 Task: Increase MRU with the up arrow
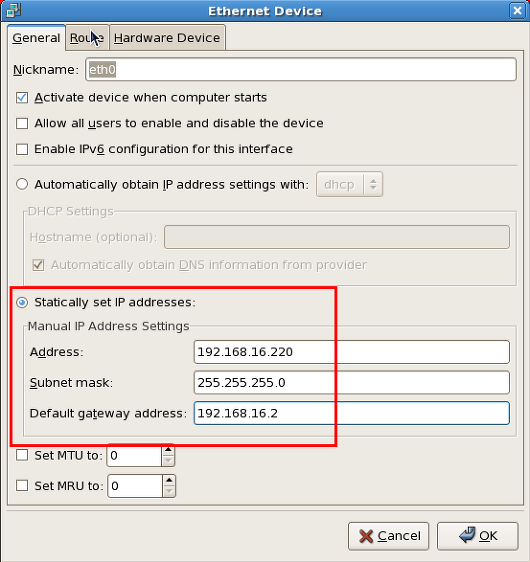(x=169, y=480)
